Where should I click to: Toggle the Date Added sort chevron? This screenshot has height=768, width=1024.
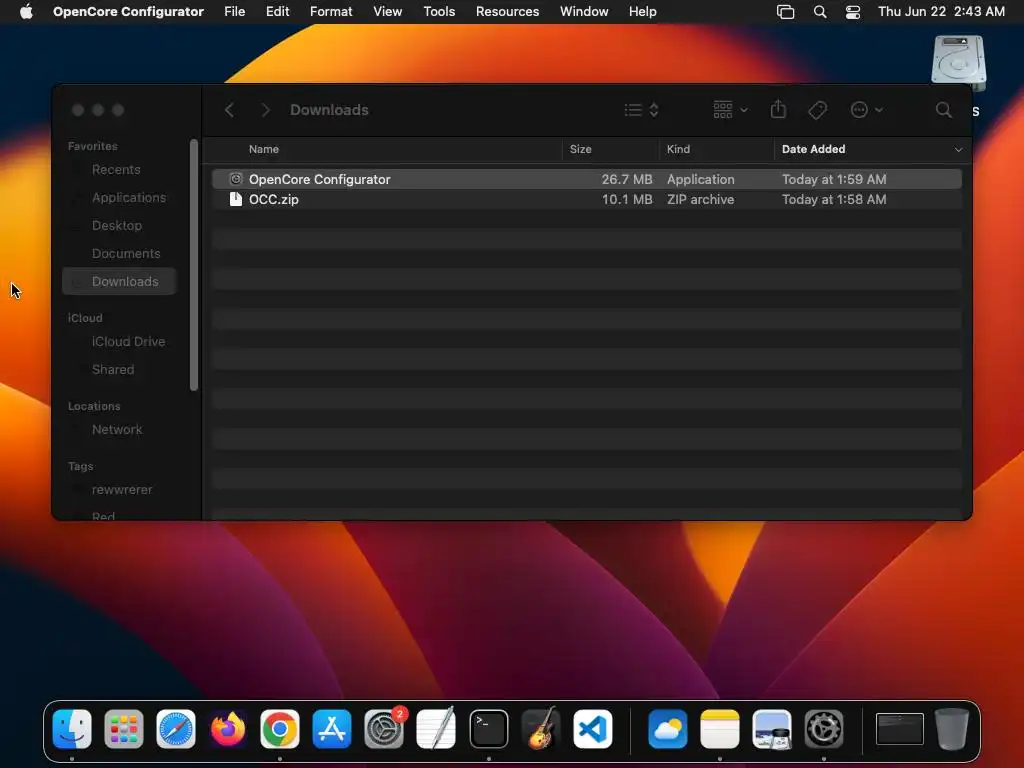click(x=958, y=150)
